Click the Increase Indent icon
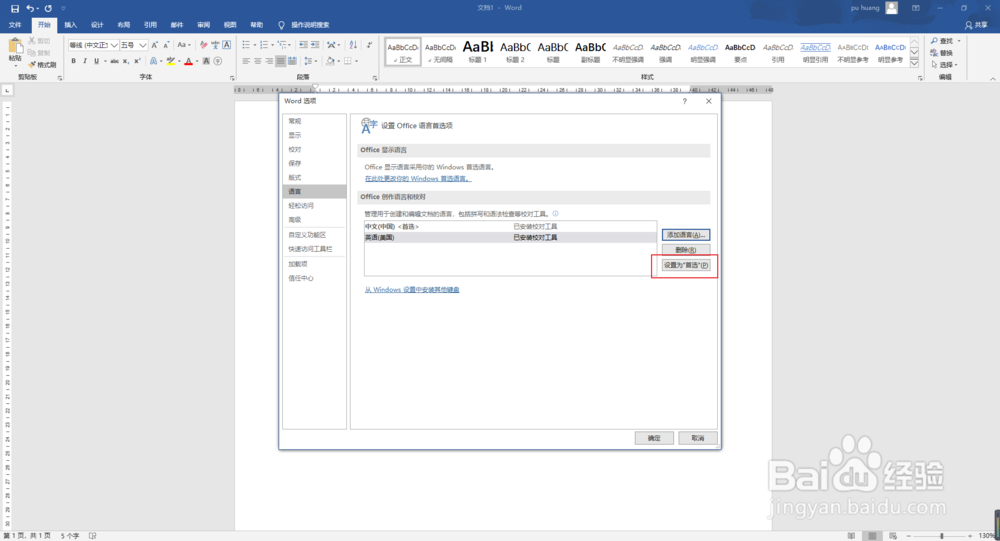1000x541 pixels. click(x=315, y=45)
